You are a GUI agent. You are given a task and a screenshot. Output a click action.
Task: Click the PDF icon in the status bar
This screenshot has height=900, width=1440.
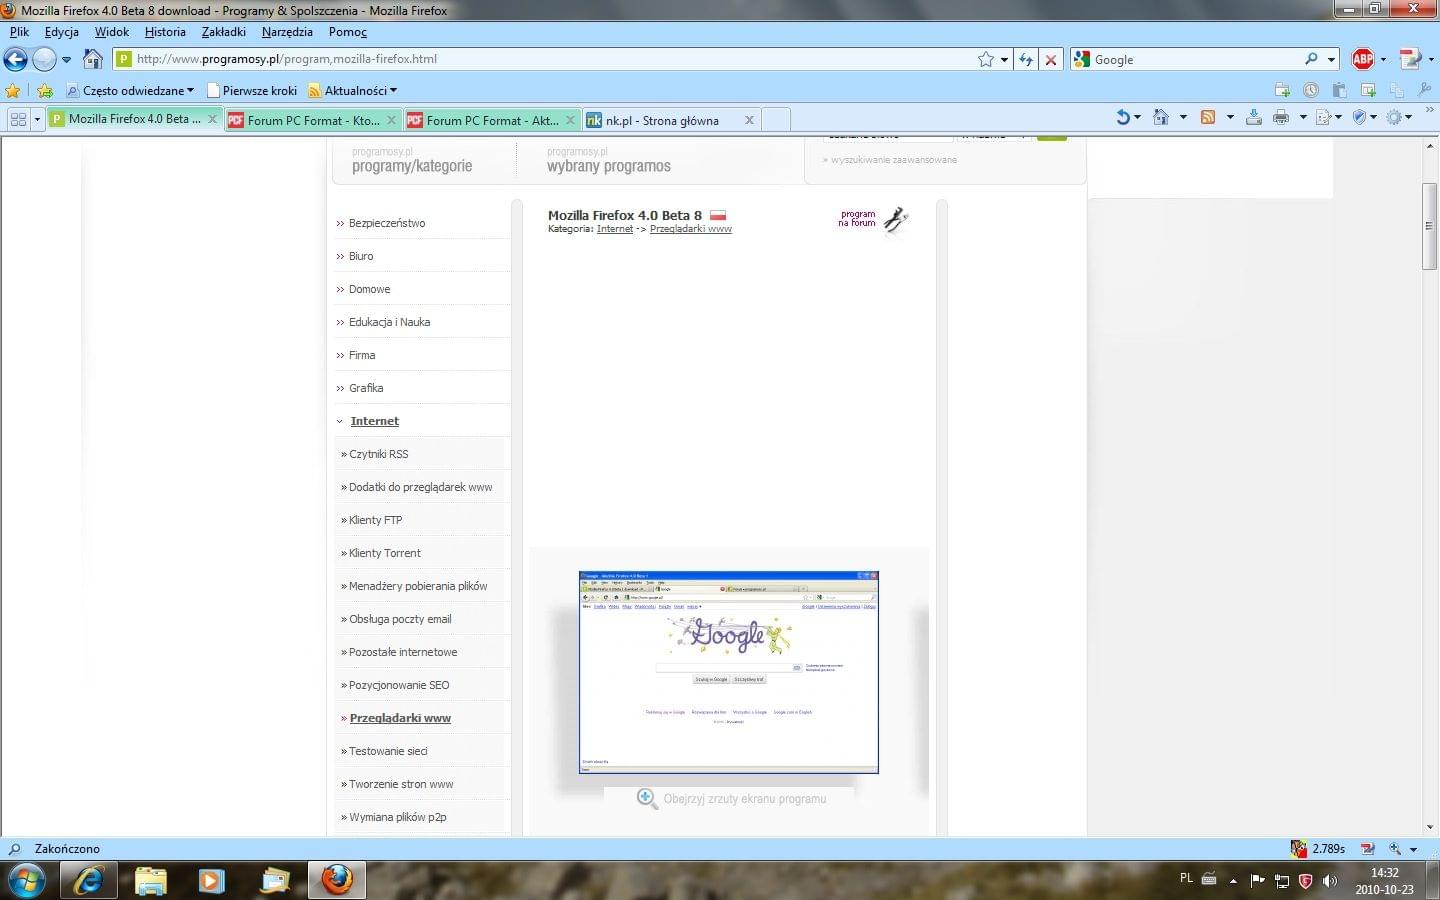click(x=1368, y=849)
